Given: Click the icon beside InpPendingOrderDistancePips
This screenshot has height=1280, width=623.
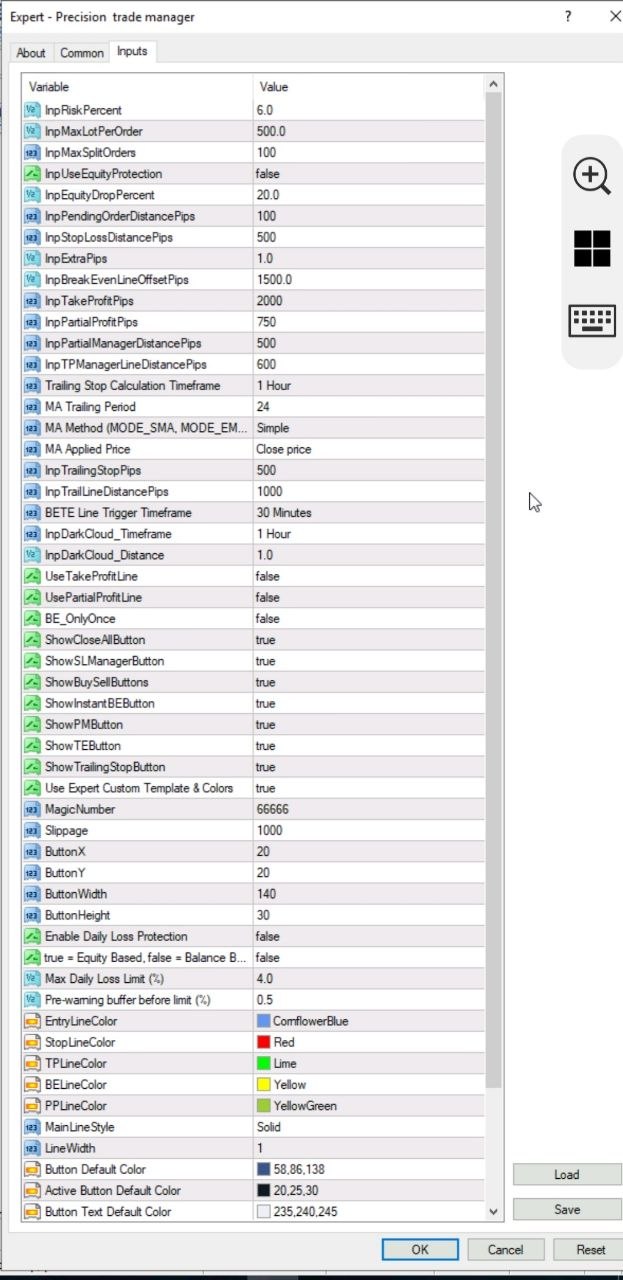Looking at the screenshot, I should [32, 216].
